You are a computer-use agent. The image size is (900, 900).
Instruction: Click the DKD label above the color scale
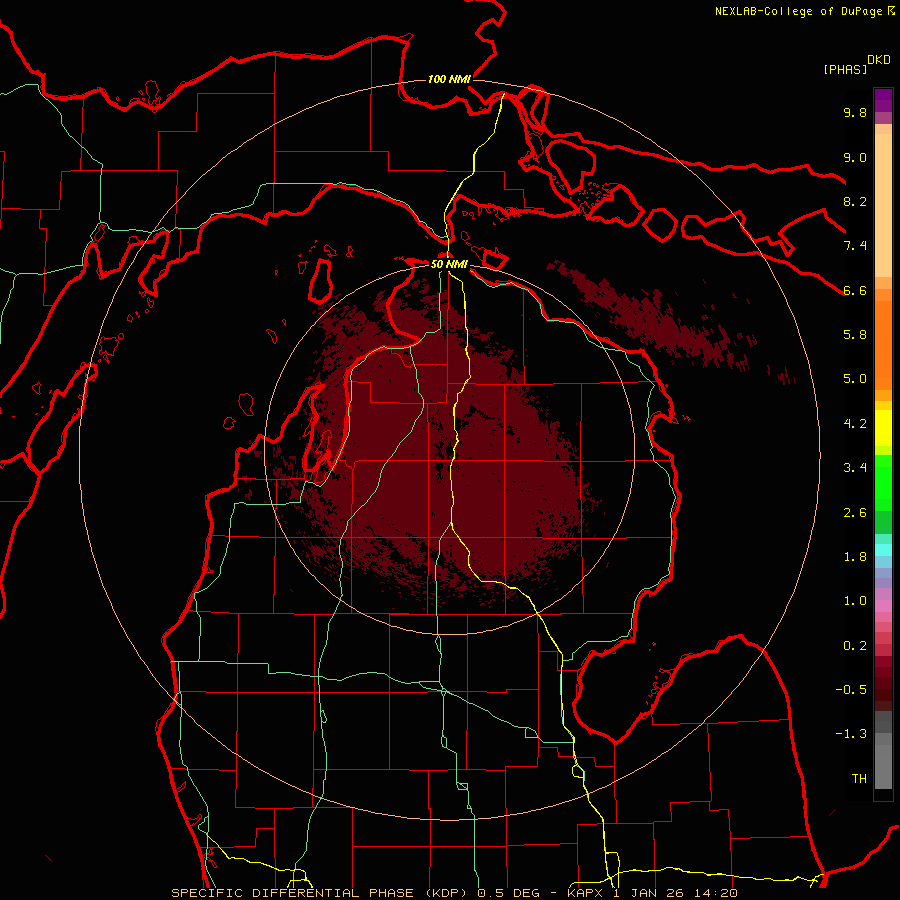pos(879,60)
